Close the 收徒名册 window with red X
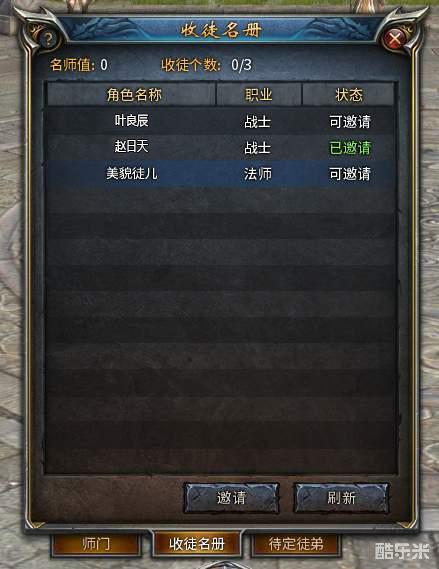439x569 pixels. tap(395, 39)
